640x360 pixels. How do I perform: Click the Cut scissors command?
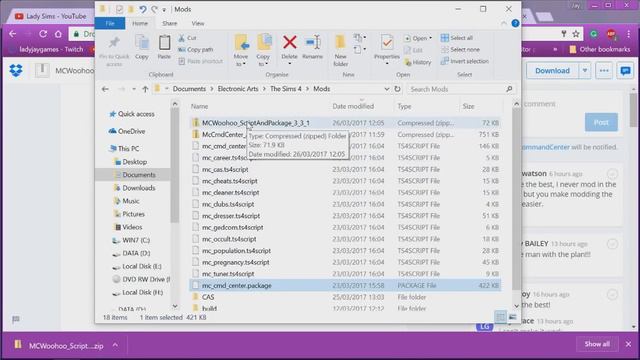point(187,38)
